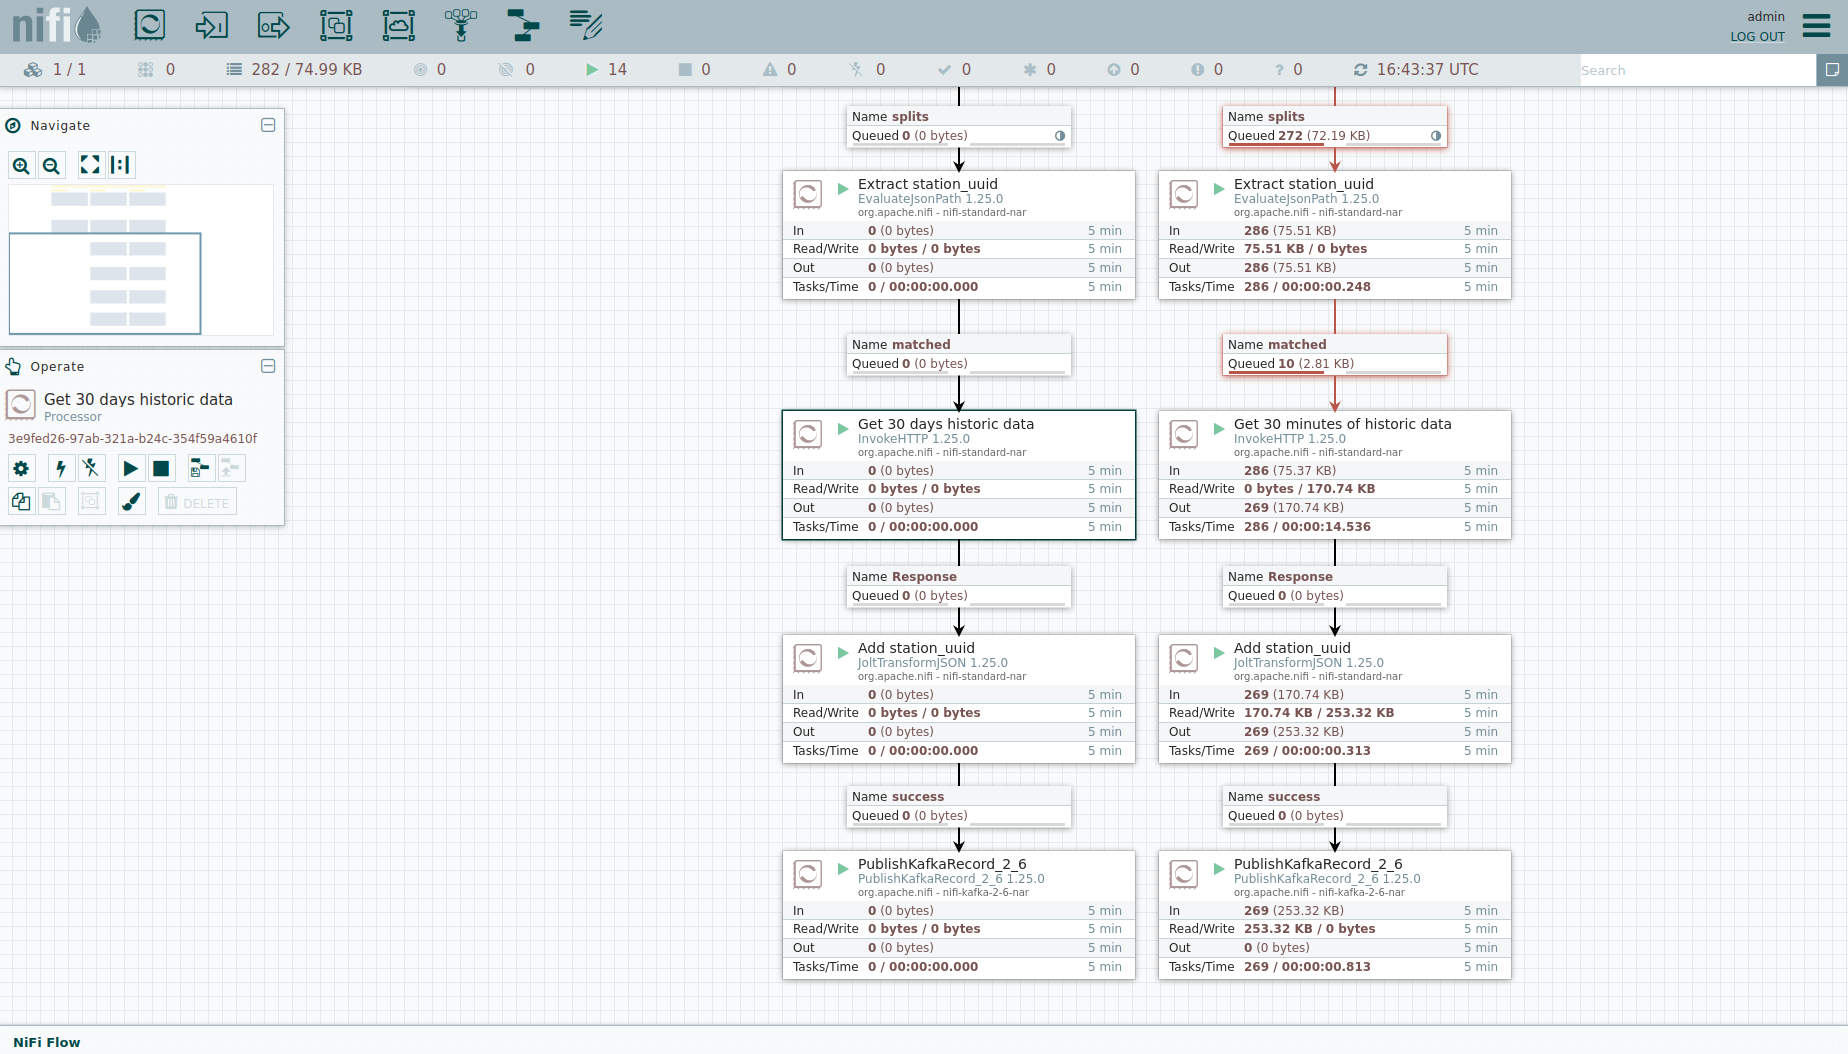Click the Template toolbar icon

(523, 25)
